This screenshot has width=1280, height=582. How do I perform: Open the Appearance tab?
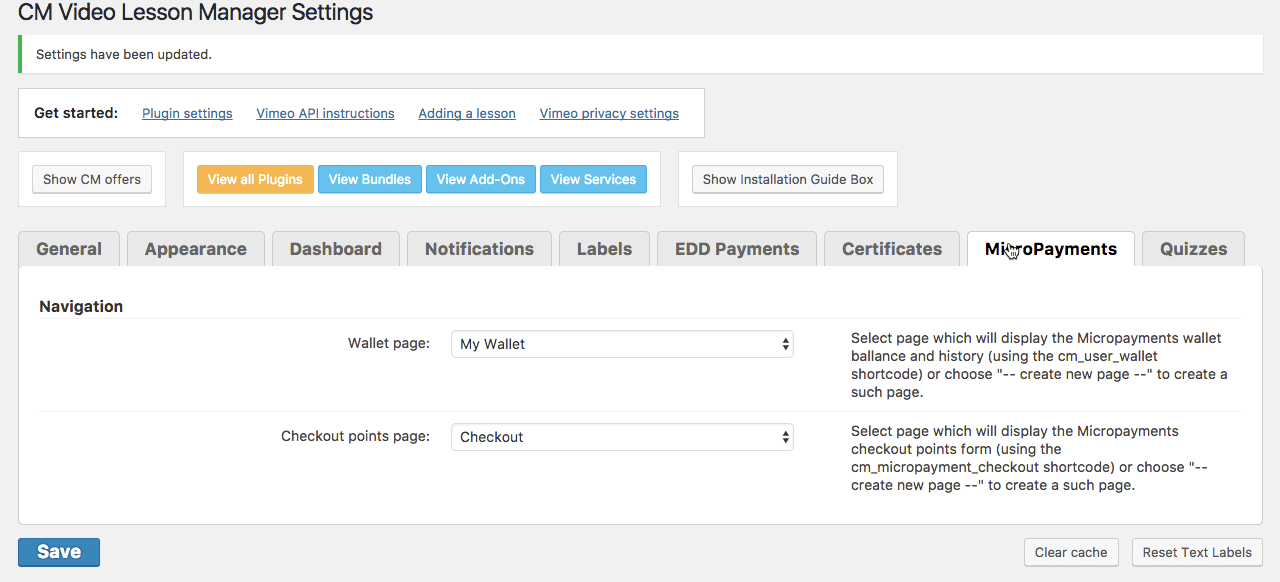[196, 249]
